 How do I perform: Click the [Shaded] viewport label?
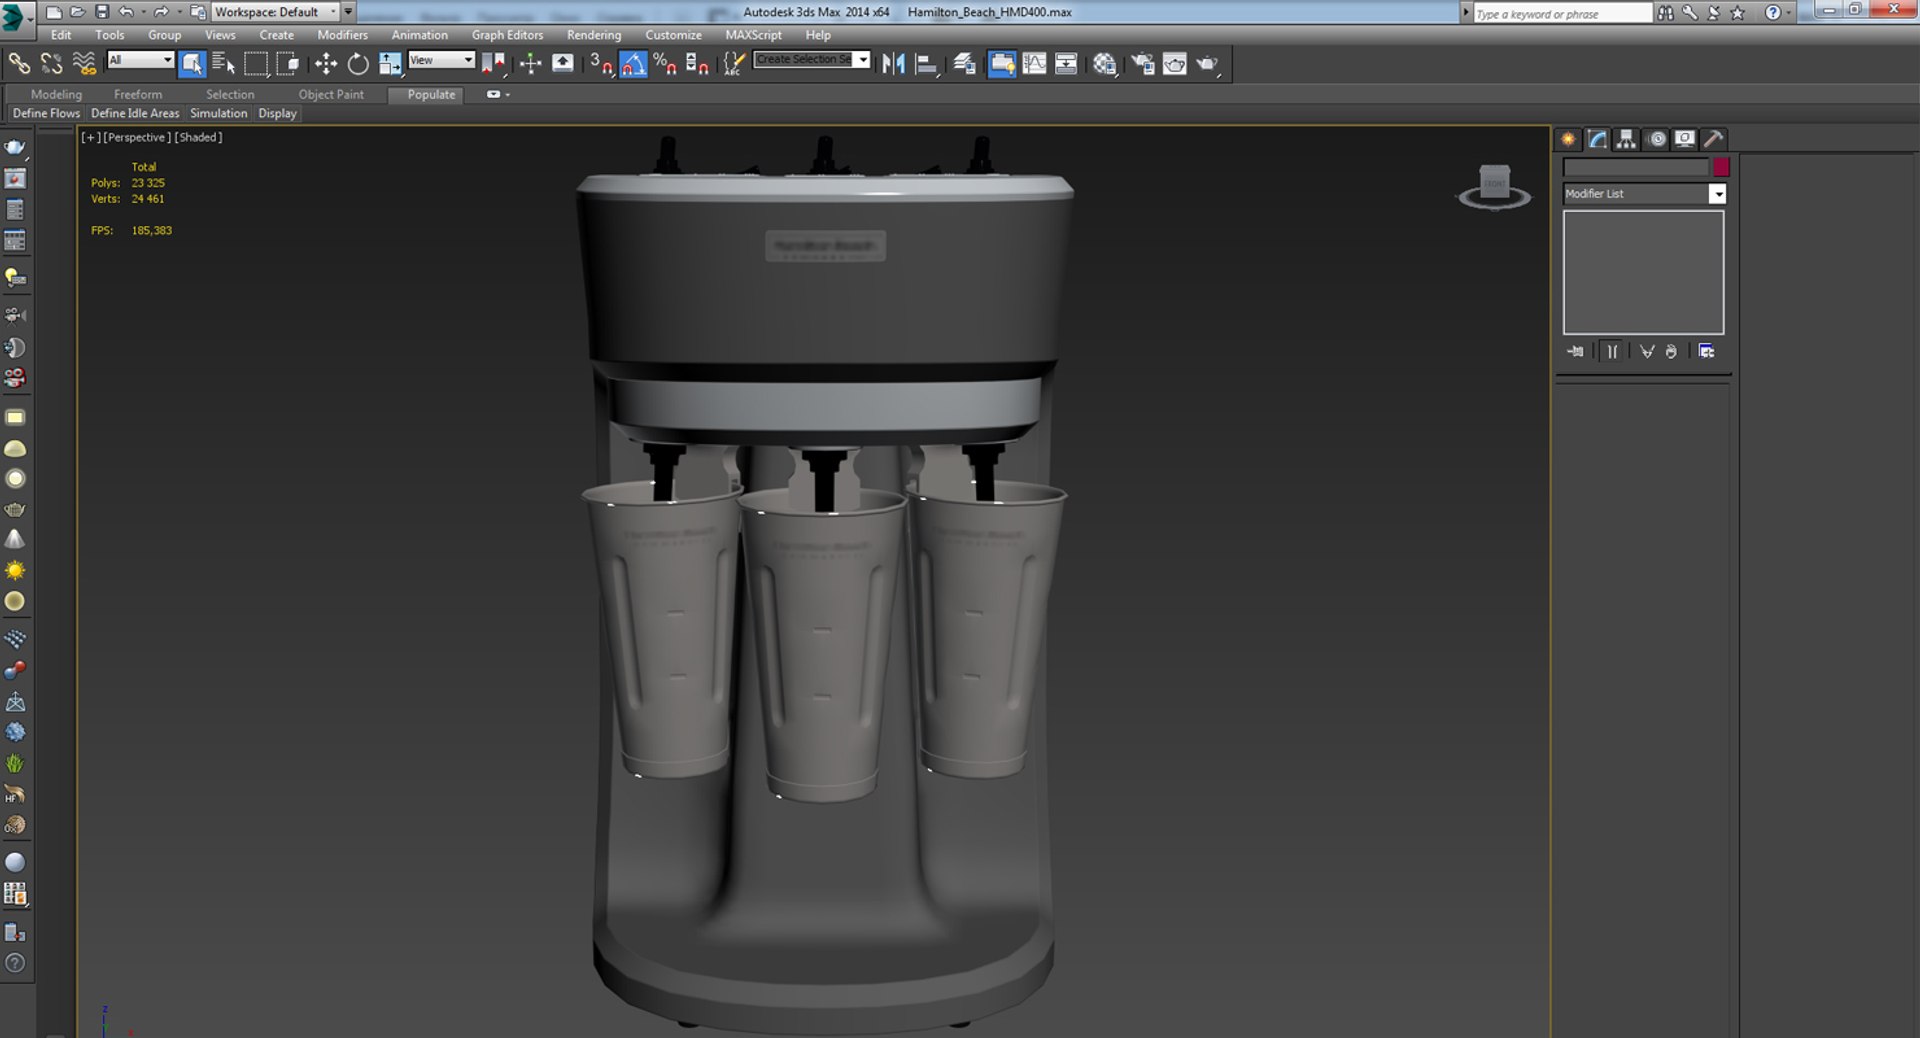tap(198, 137)
